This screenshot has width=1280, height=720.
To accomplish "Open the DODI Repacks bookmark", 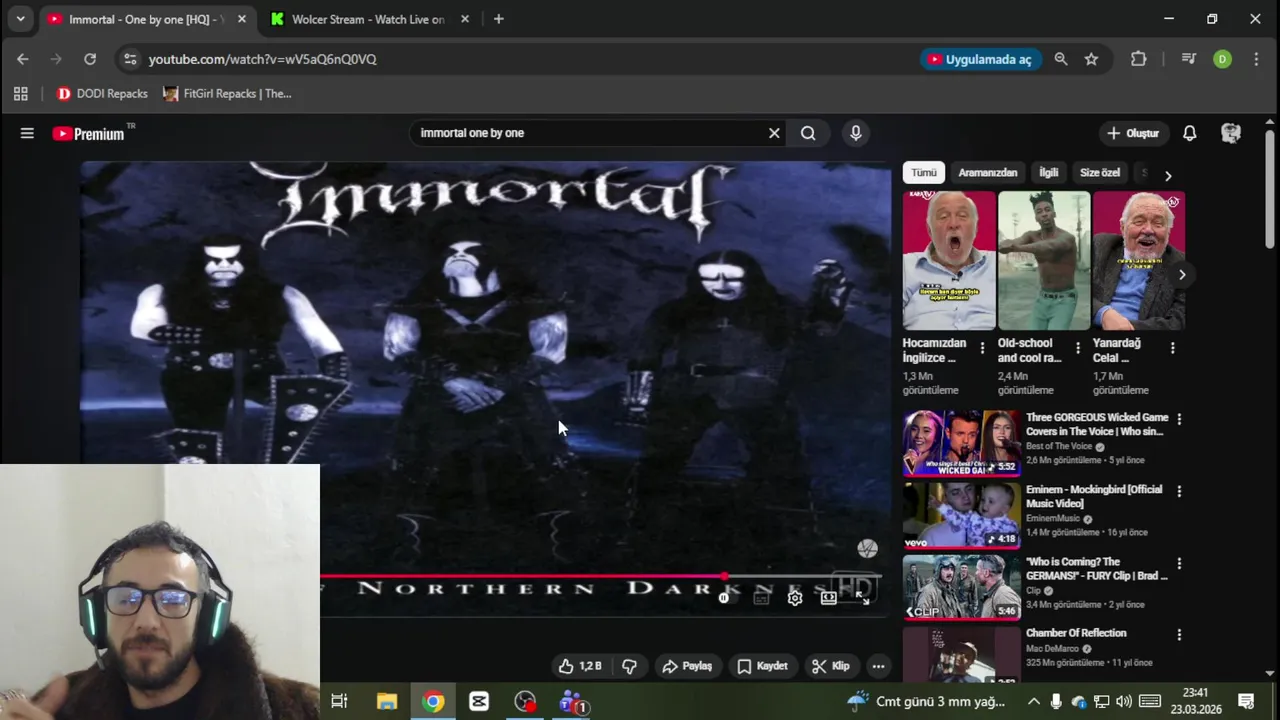I will pyautogui.click(x=102, y=94).
